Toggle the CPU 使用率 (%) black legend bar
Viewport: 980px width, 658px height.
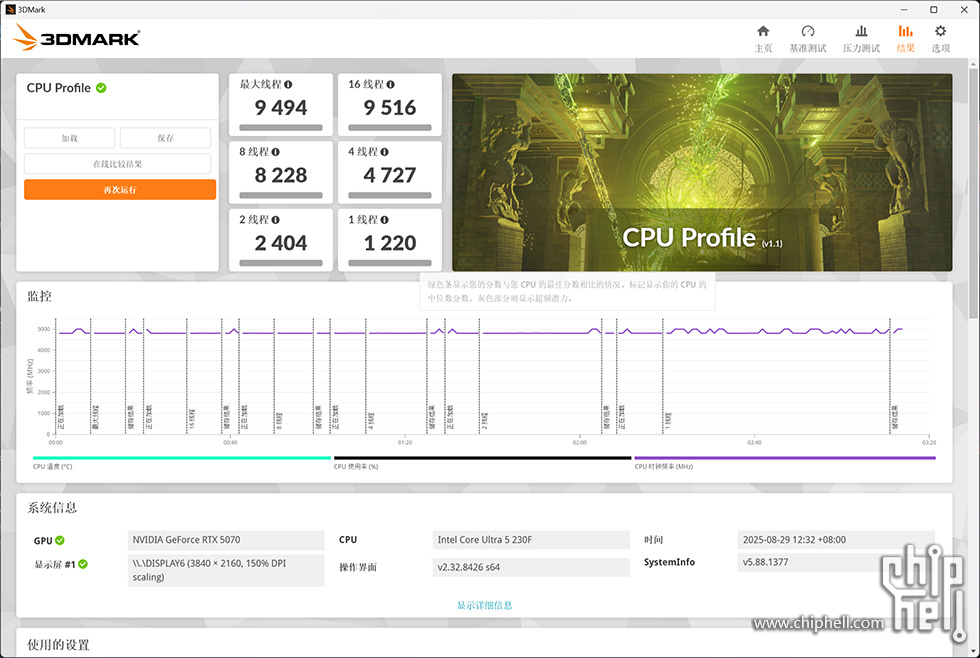482,458
